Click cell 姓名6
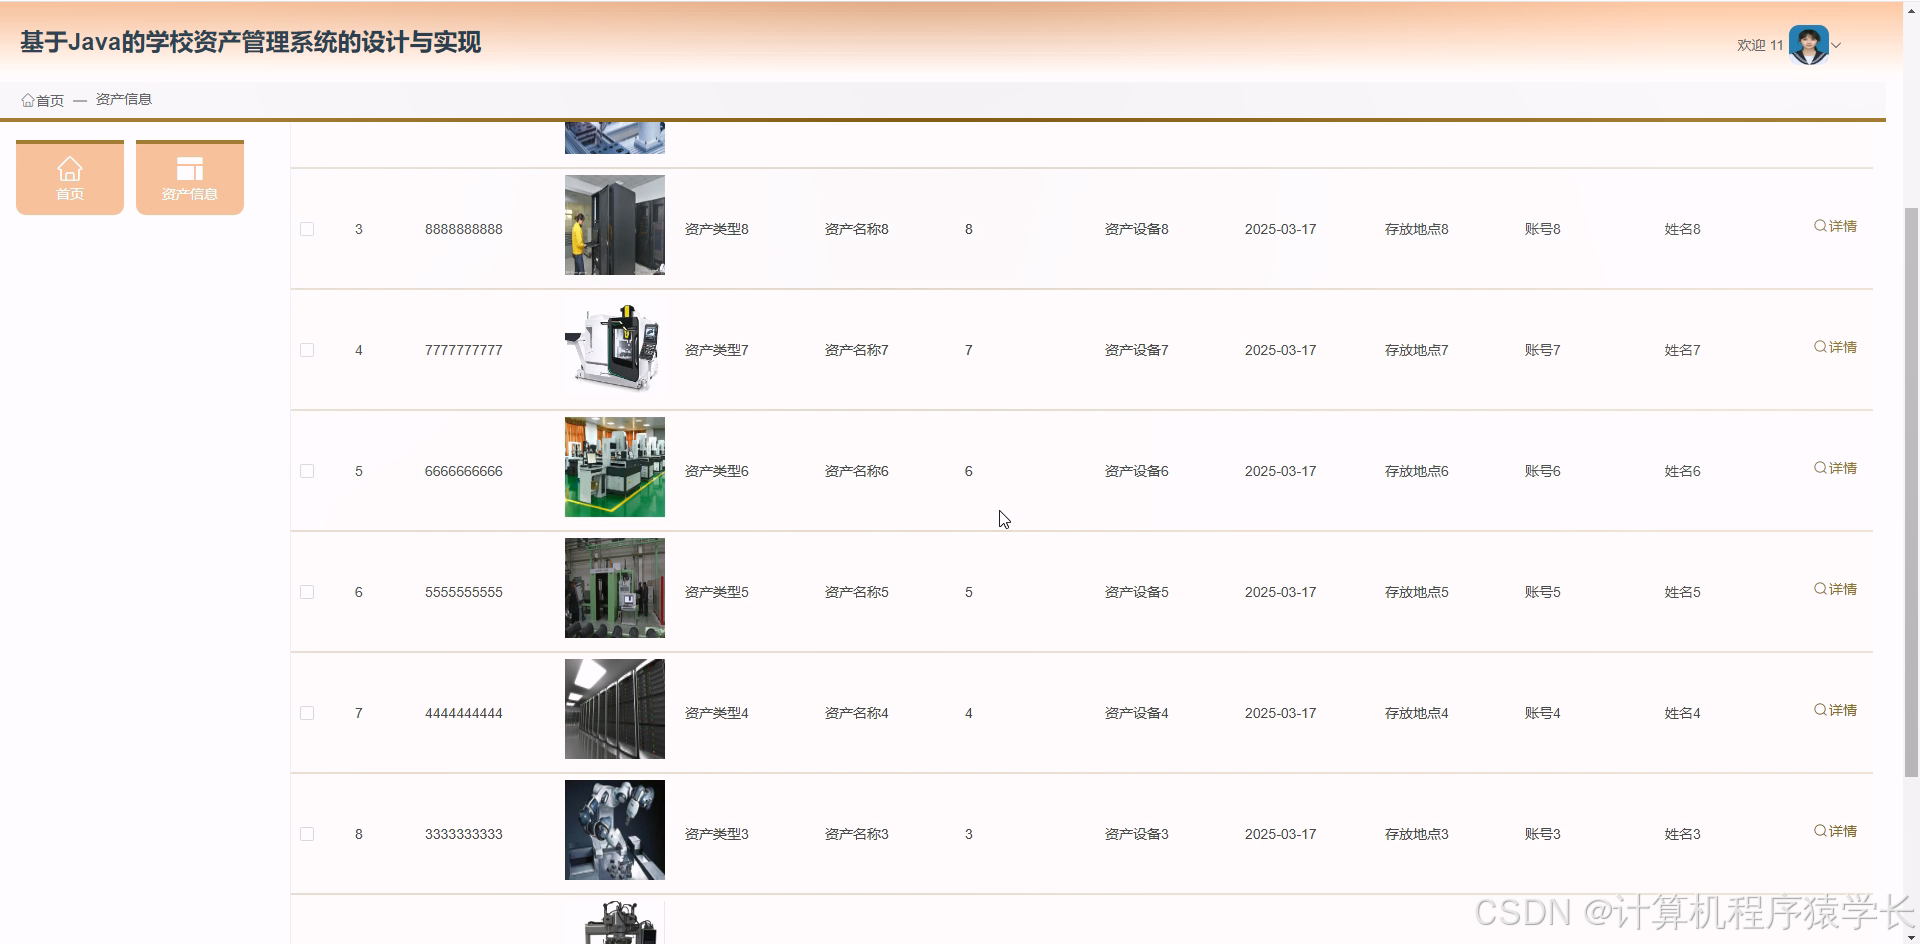The image size is (1920, 944). [1683, 471]
